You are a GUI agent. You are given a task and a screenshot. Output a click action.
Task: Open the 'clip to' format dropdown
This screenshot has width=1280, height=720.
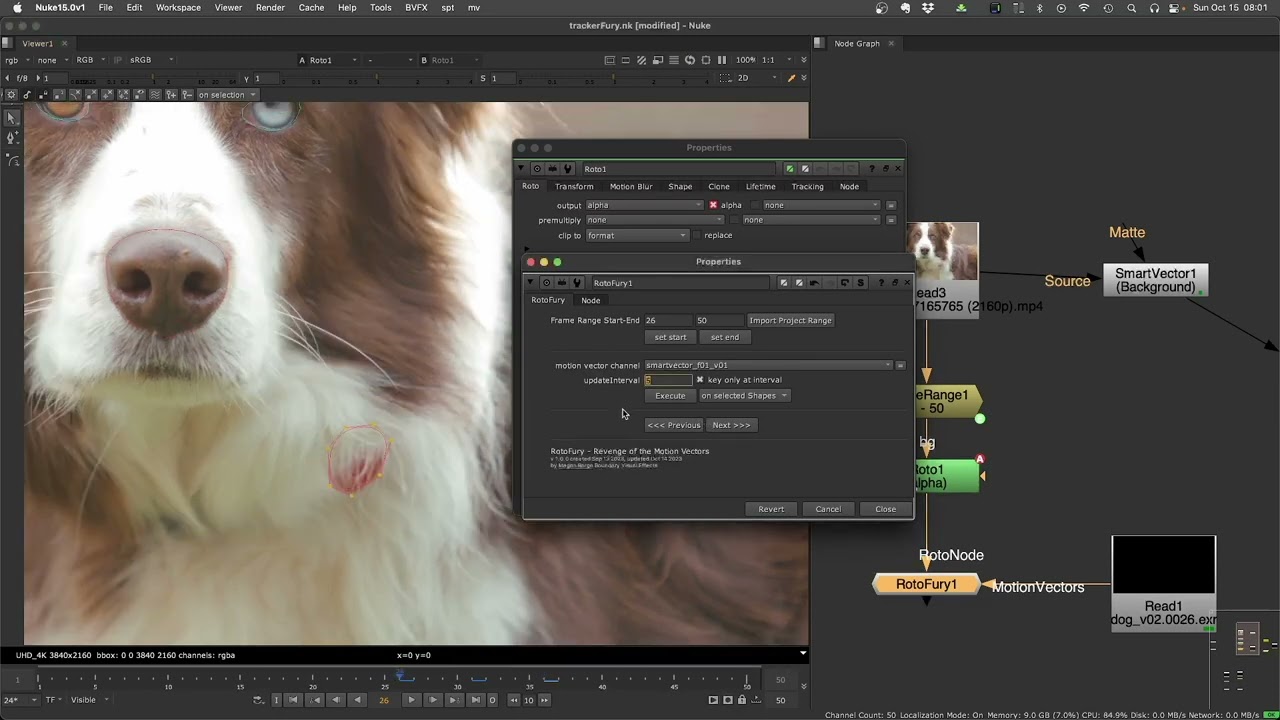(637, 235)
